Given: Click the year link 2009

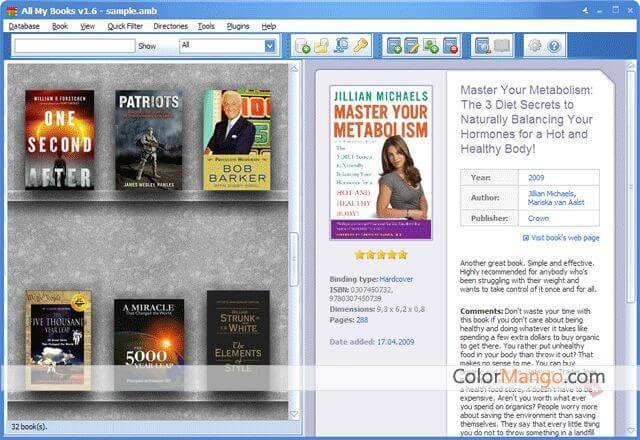Looking at the screenshot, I should tap(536, 178).
